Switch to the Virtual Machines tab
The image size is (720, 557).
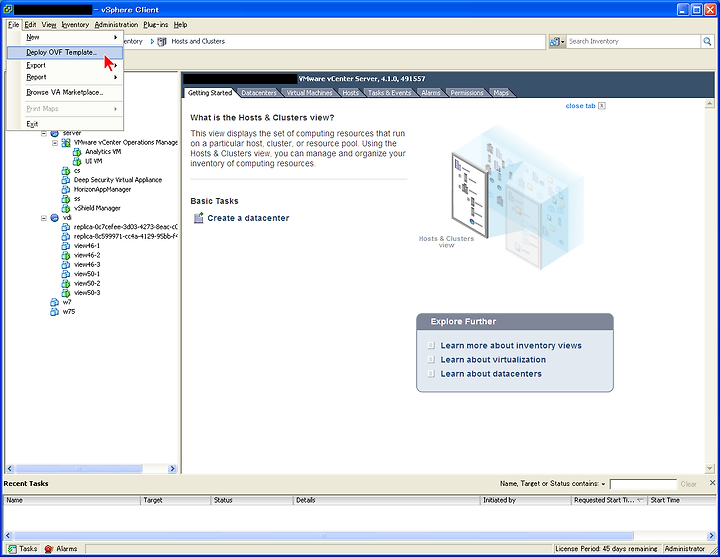click(309, 93)
